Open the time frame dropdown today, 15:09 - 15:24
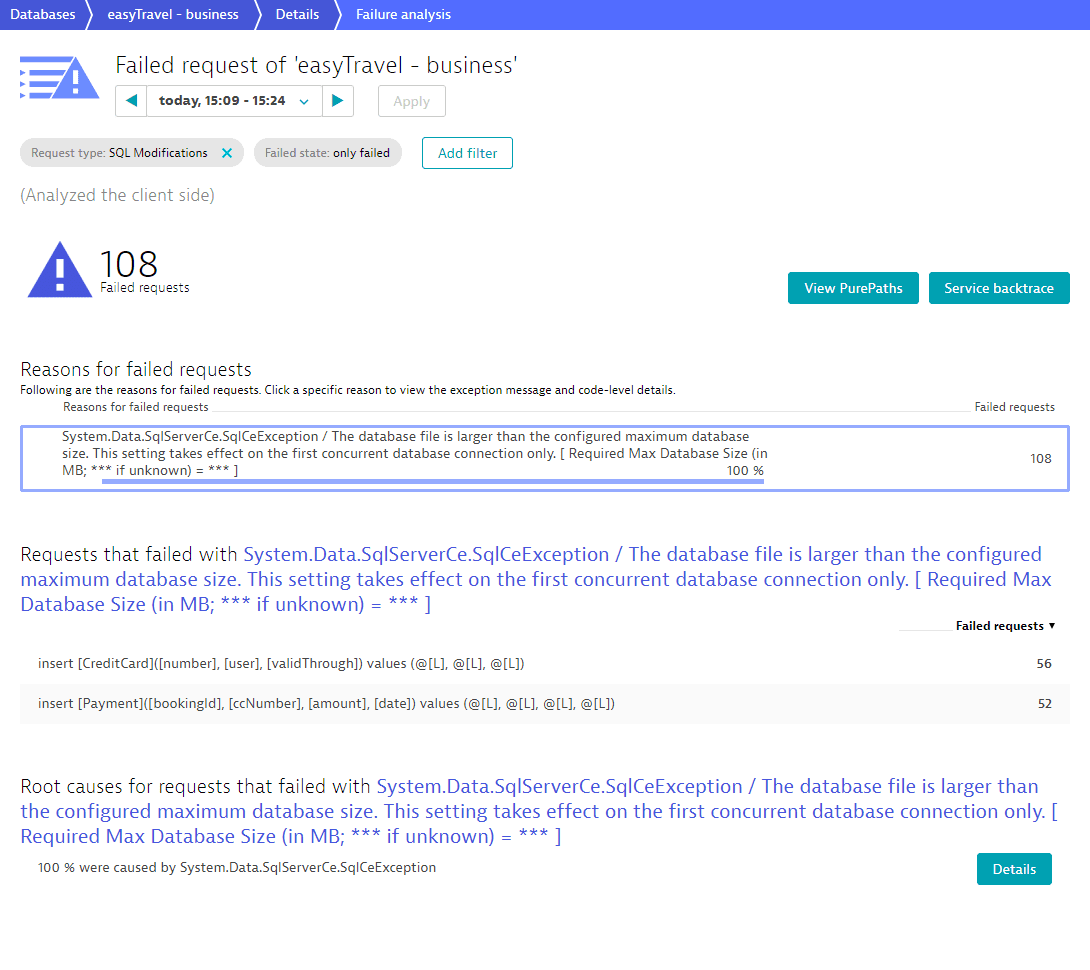 coord(234,101)
